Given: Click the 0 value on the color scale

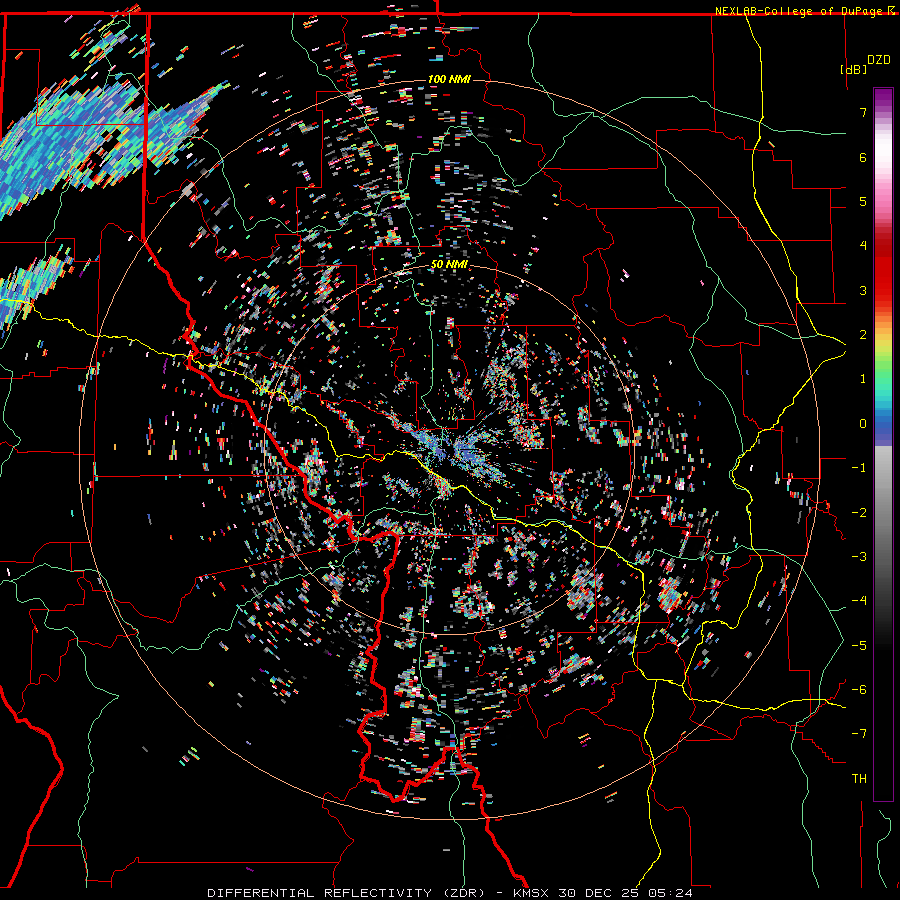Looking at the screenshot, I should point(863,424).
